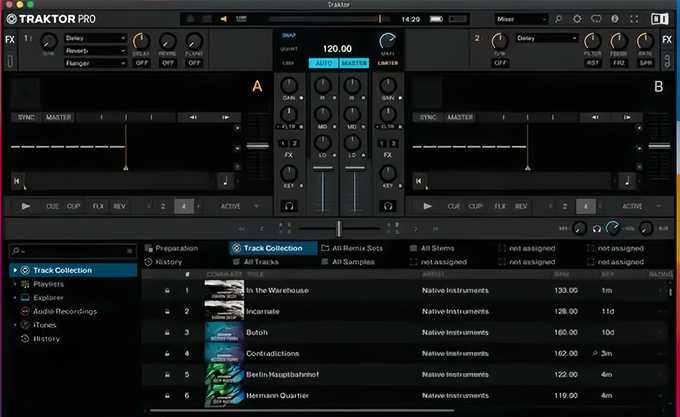Expand the Playlists tree node

(x=14, y=284)
